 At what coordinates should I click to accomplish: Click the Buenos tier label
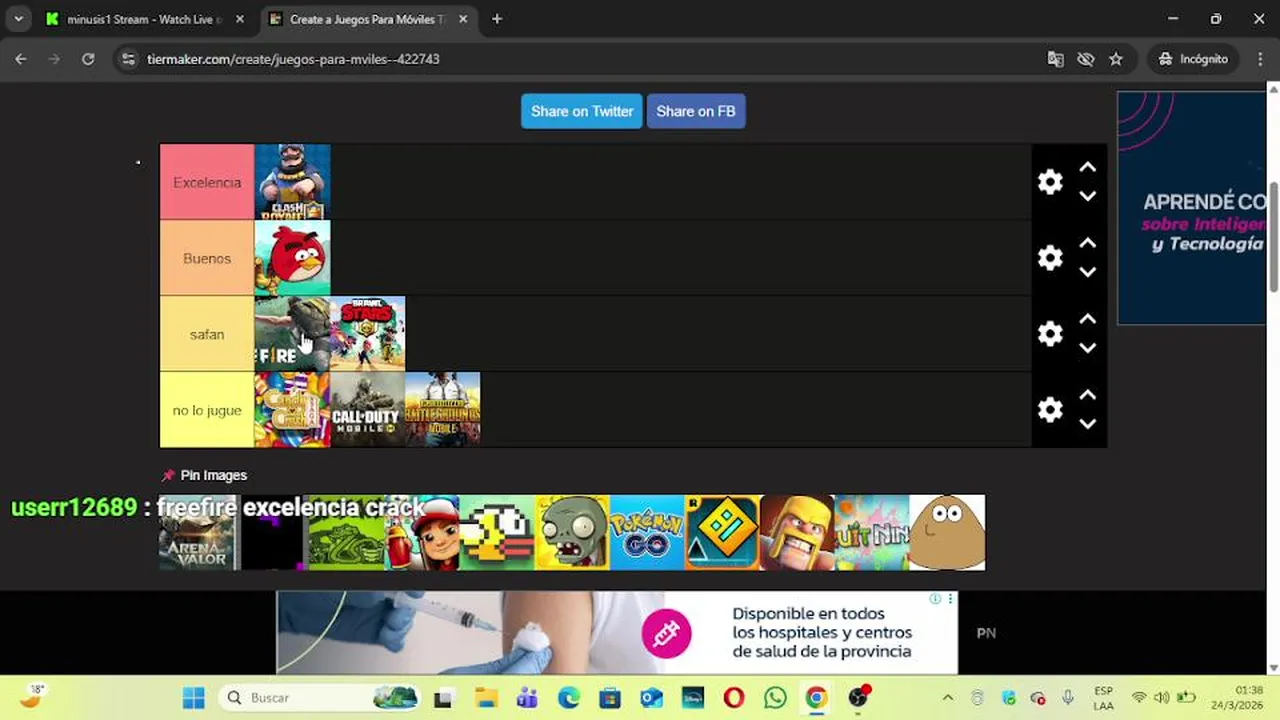207,258
